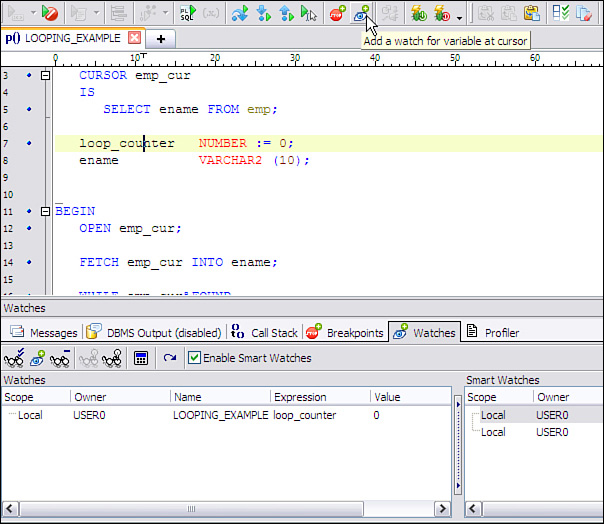Click the Run to Cursor icon
Viewport: 604px width, 524px height.
click(x=309, y=13)
